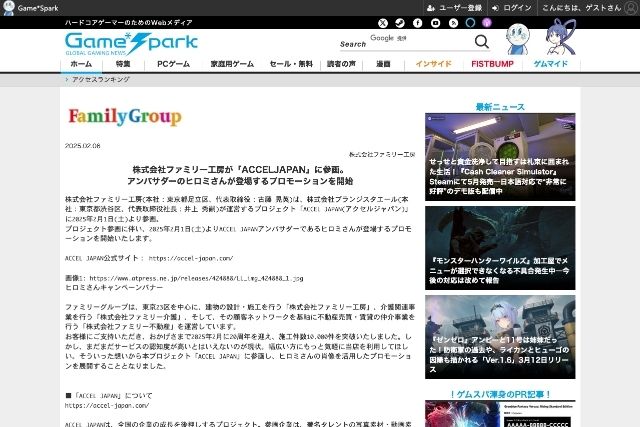Open the 家庭用ゲーム navigation tab

coord(232,64)
